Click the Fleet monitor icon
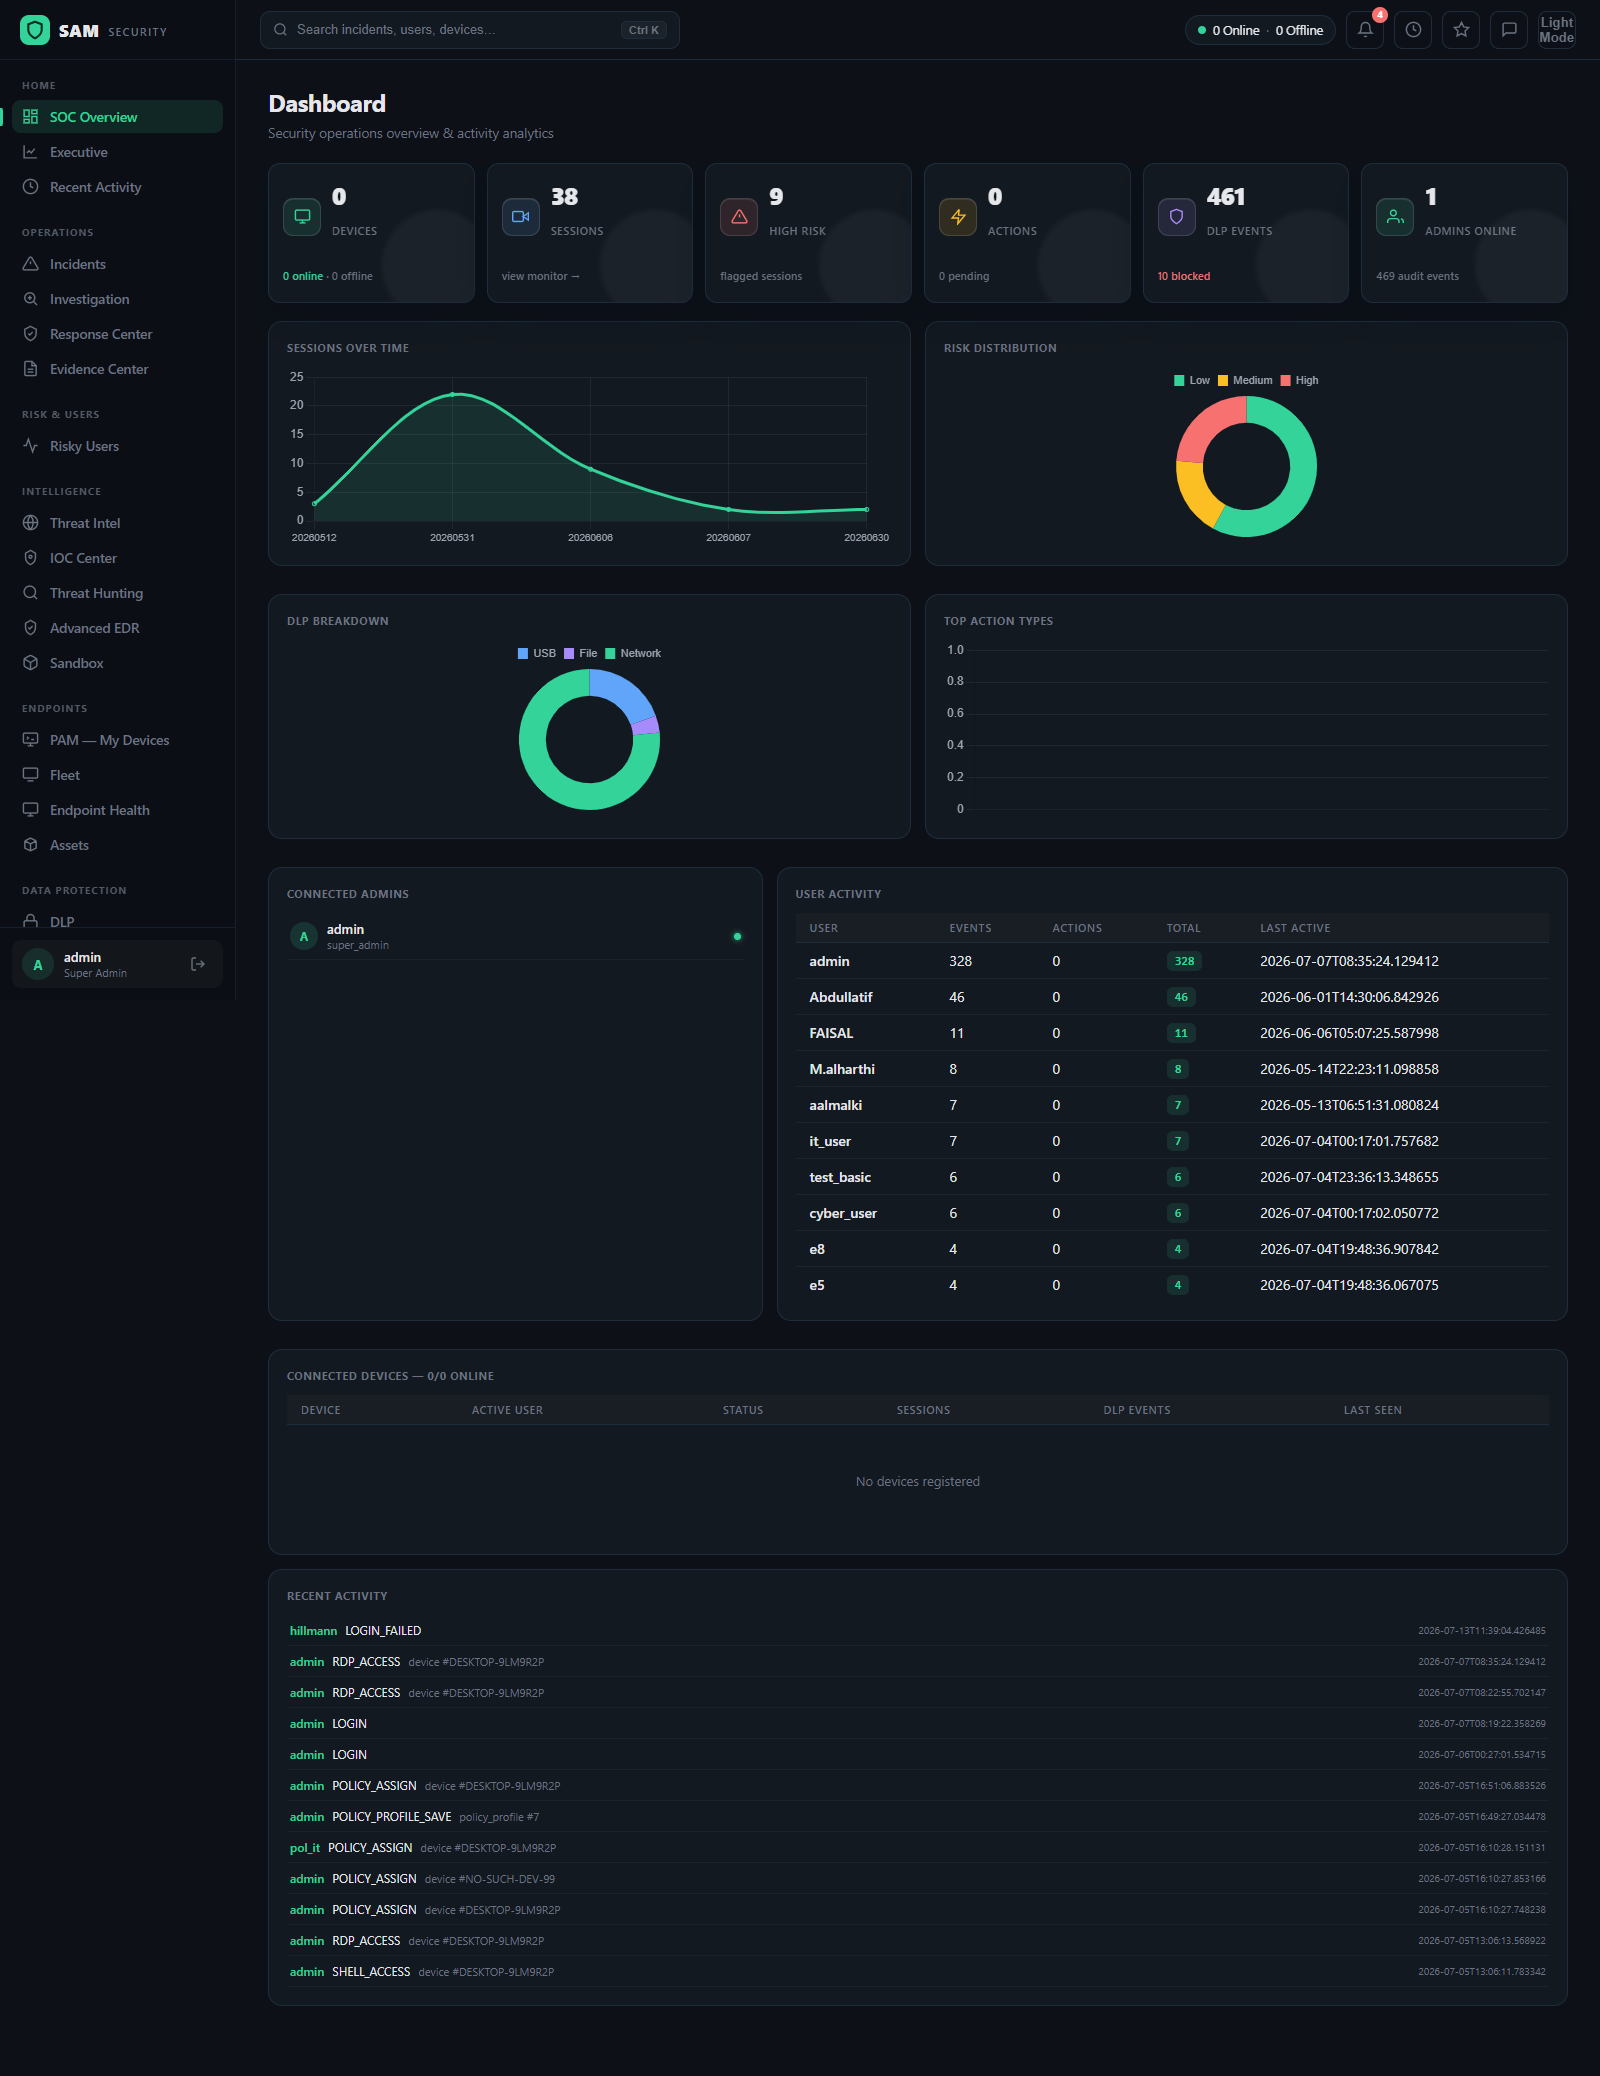This screenshot has width=1600, height=2076. [x=30, y=775]
